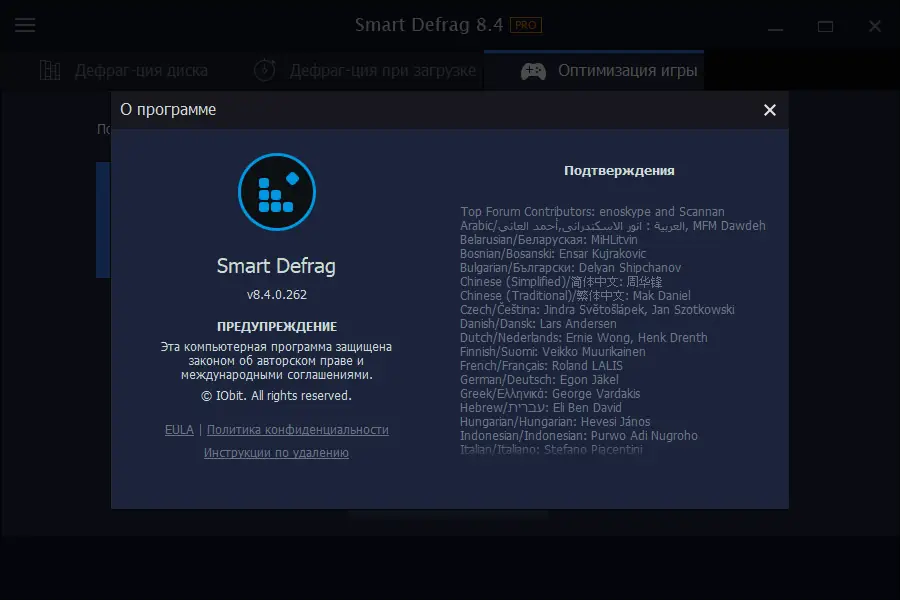Viewport: 900px width, 600px height.
Task: Open the EULA link
Action: click(179, 429)
